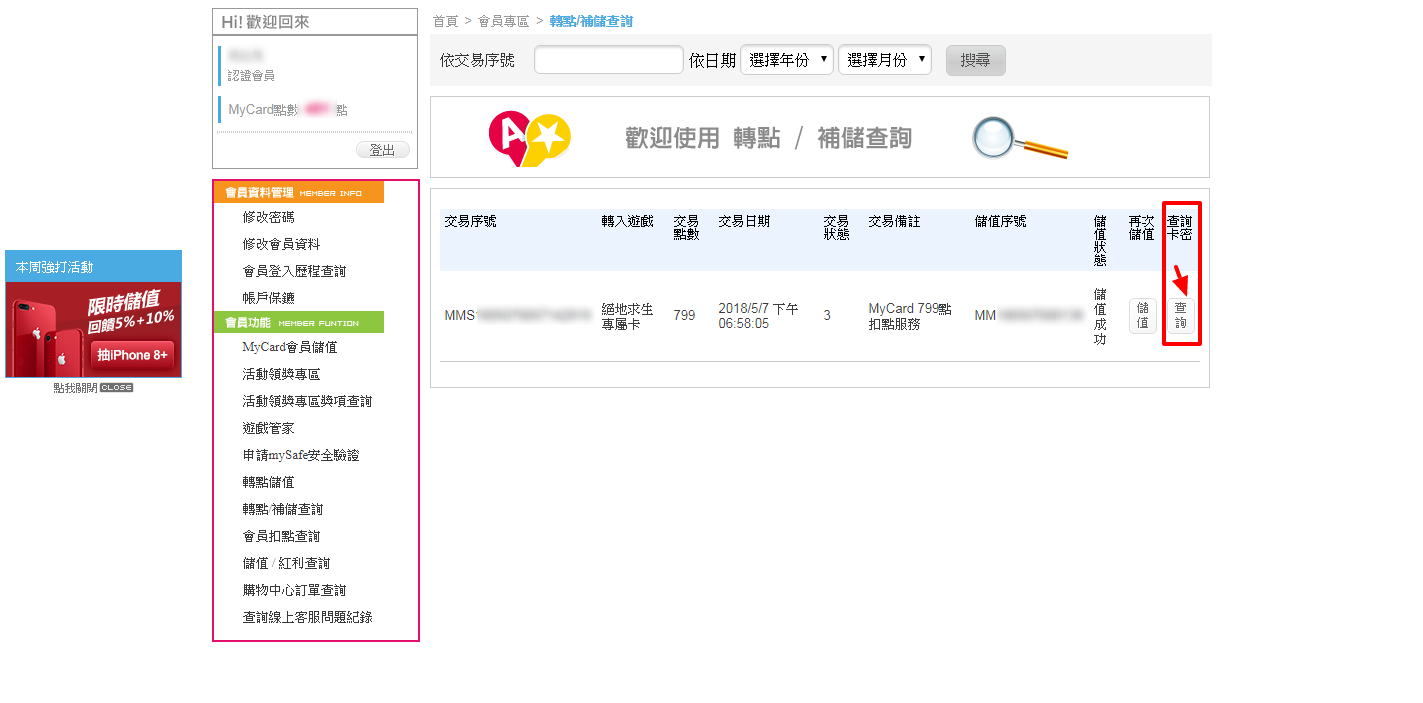
Task: Open 查詢線上客服問題紀錄 sidebar item
Action: click(x=307, y=617)
